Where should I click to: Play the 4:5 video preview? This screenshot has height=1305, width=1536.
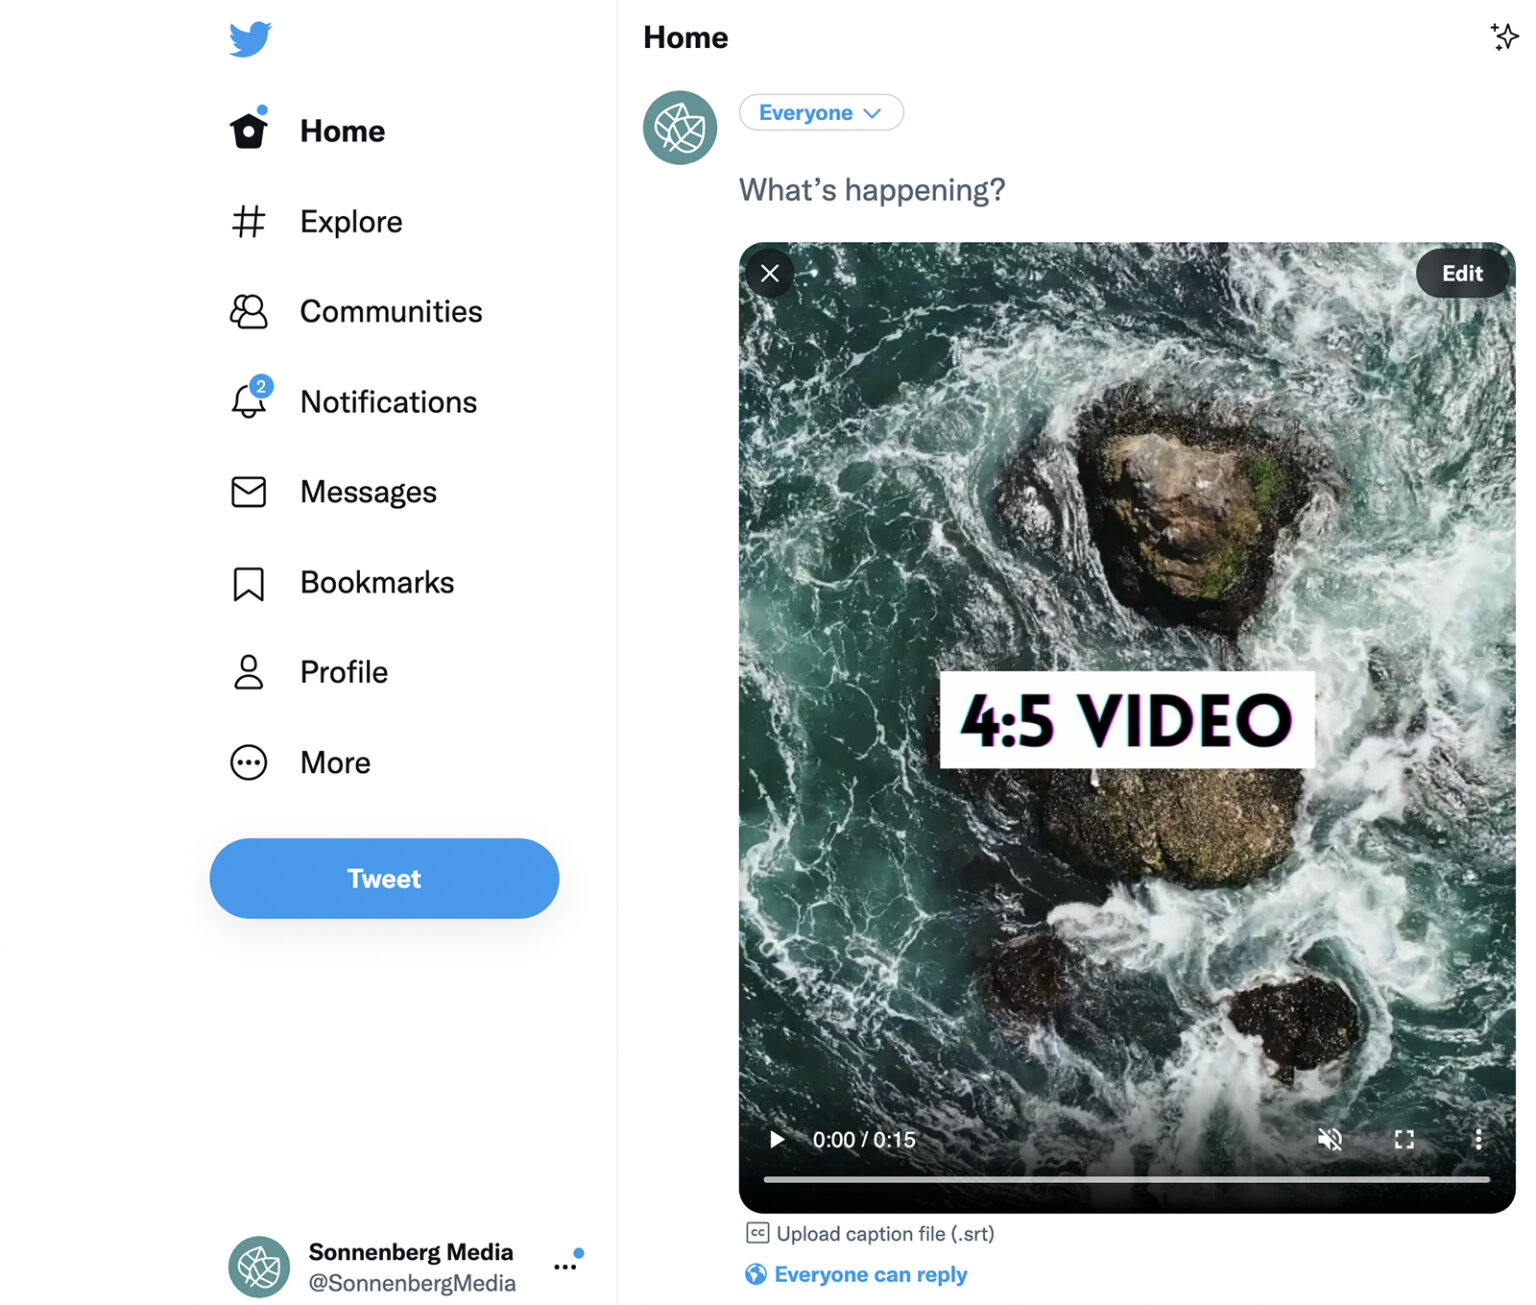pyautogui.click(x=777, y=1139)
